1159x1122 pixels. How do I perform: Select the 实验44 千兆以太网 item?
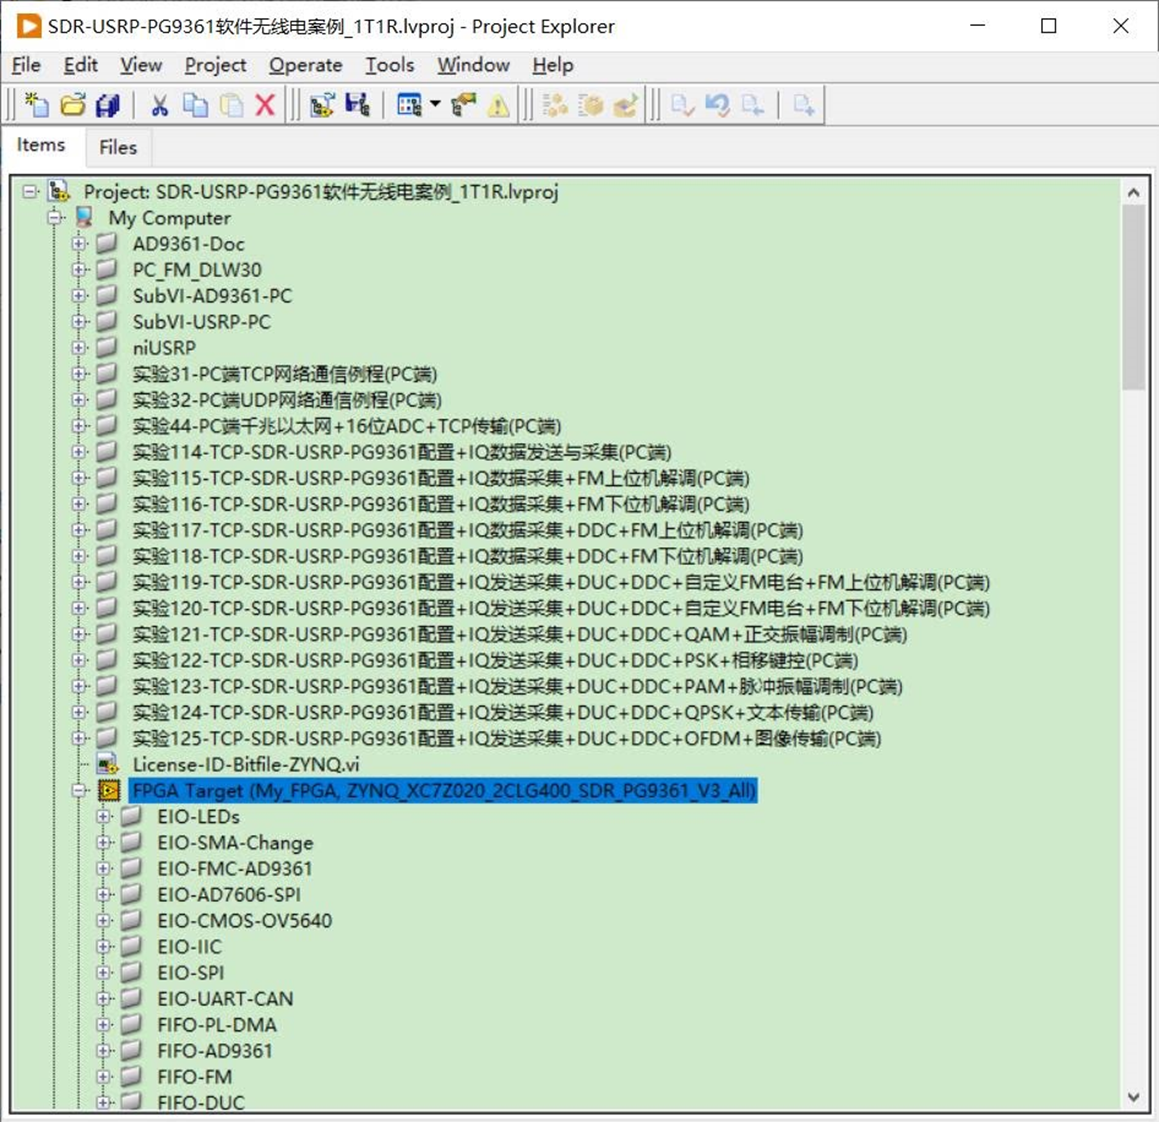(x=347, y=426)
